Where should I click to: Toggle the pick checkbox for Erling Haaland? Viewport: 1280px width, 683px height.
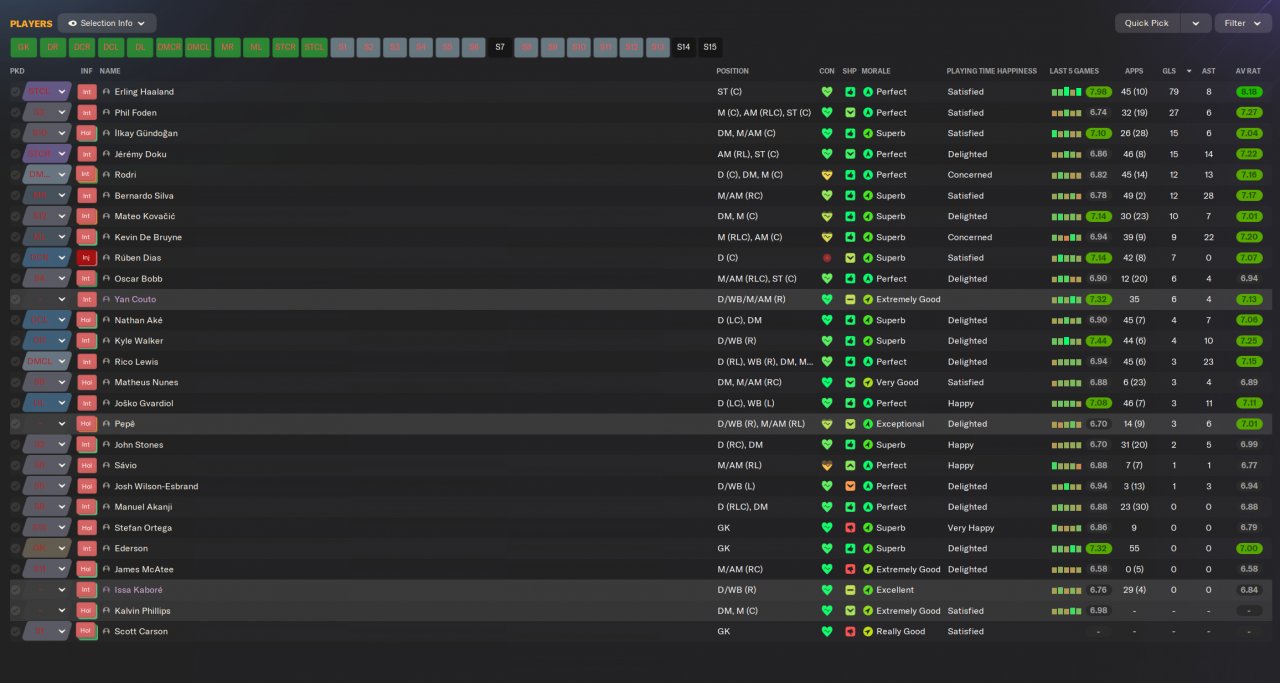(x=15, y=92)
